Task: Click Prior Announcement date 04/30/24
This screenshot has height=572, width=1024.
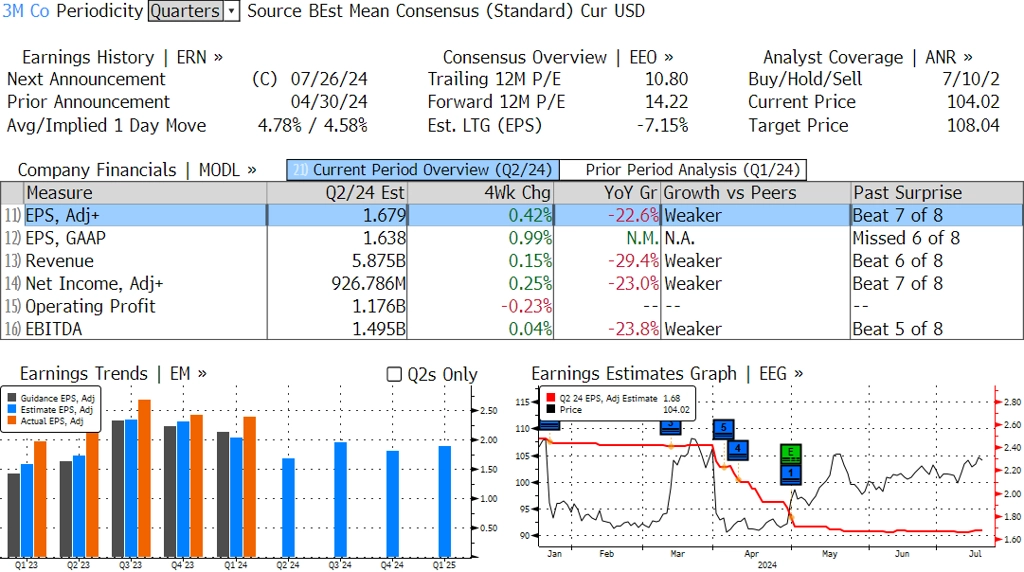Action: (329, 102)
